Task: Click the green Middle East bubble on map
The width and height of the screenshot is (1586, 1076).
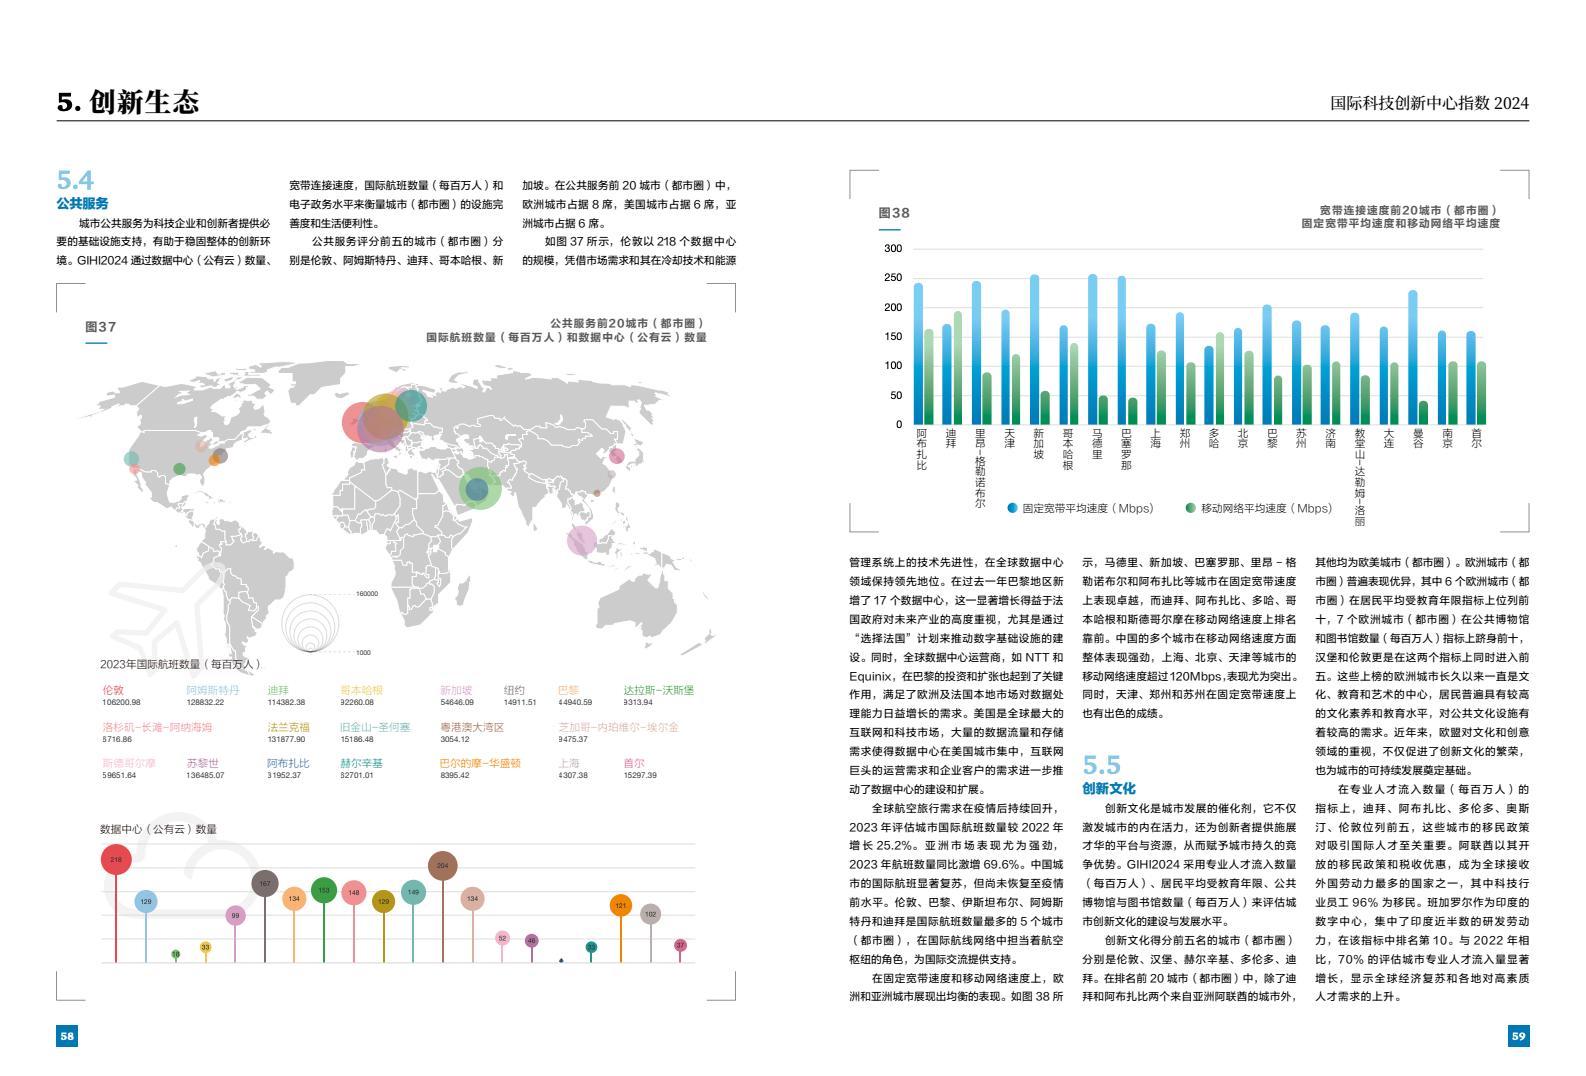Action: tap(479, 488)
